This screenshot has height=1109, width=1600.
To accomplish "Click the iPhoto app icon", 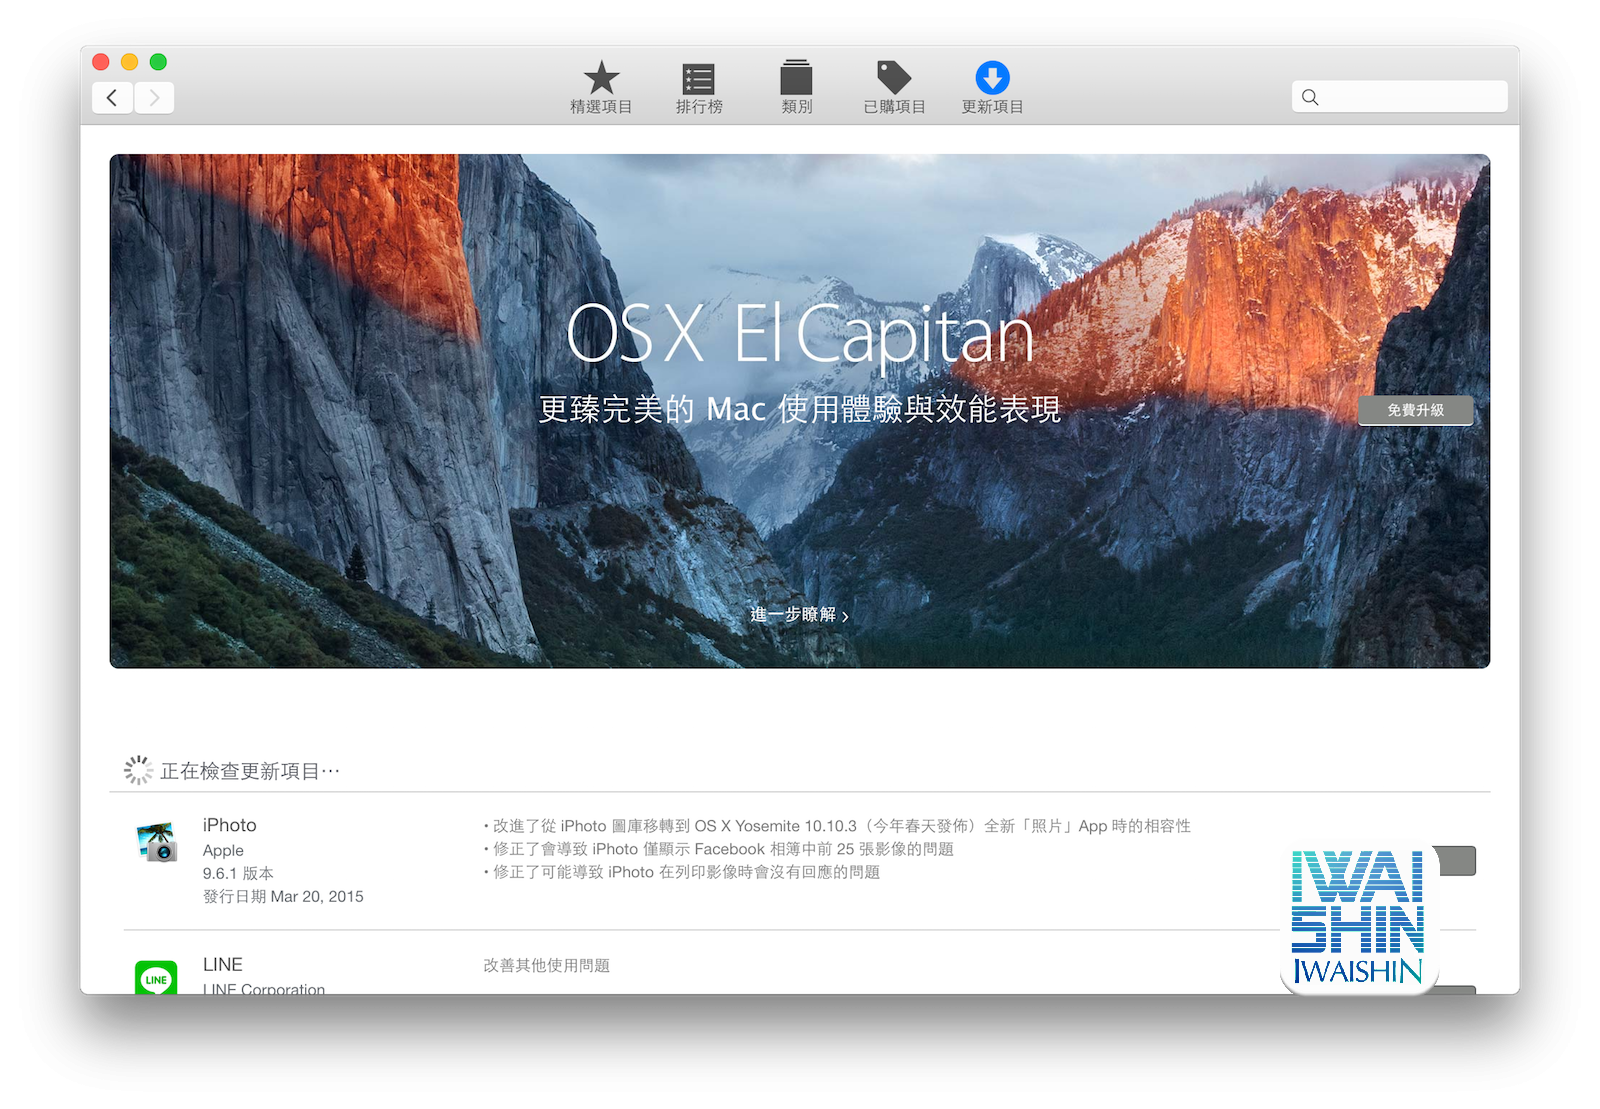I will [157, 842].
